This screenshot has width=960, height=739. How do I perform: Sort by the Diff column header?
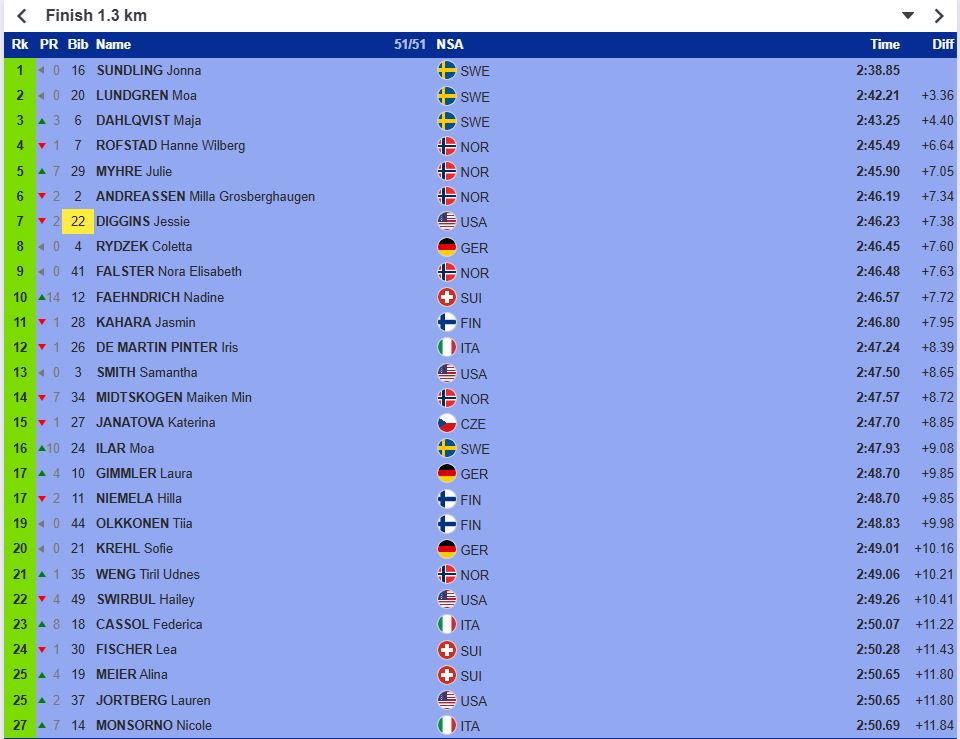click(x=943, y=45)
